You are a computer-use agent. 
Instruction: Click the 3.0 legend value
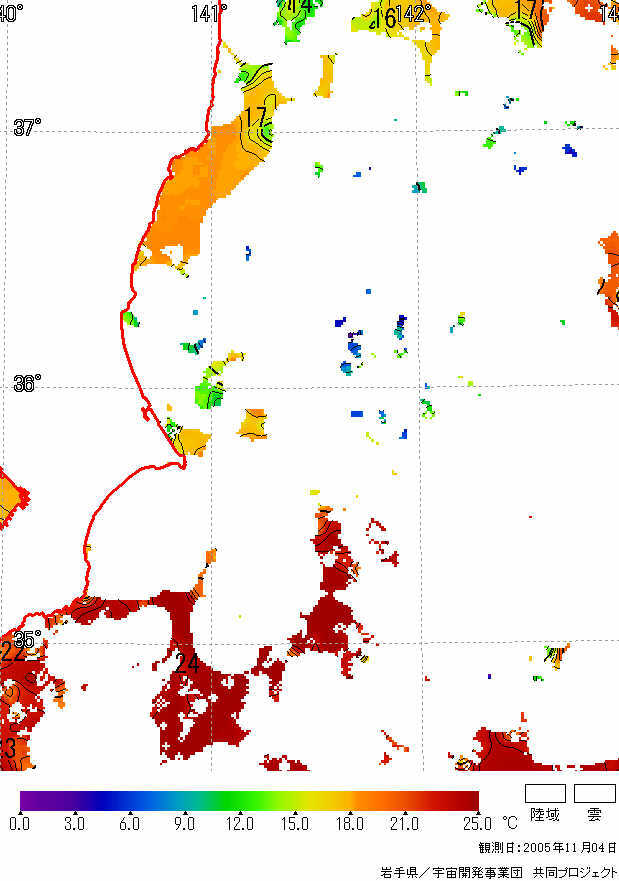click(74, 824)
